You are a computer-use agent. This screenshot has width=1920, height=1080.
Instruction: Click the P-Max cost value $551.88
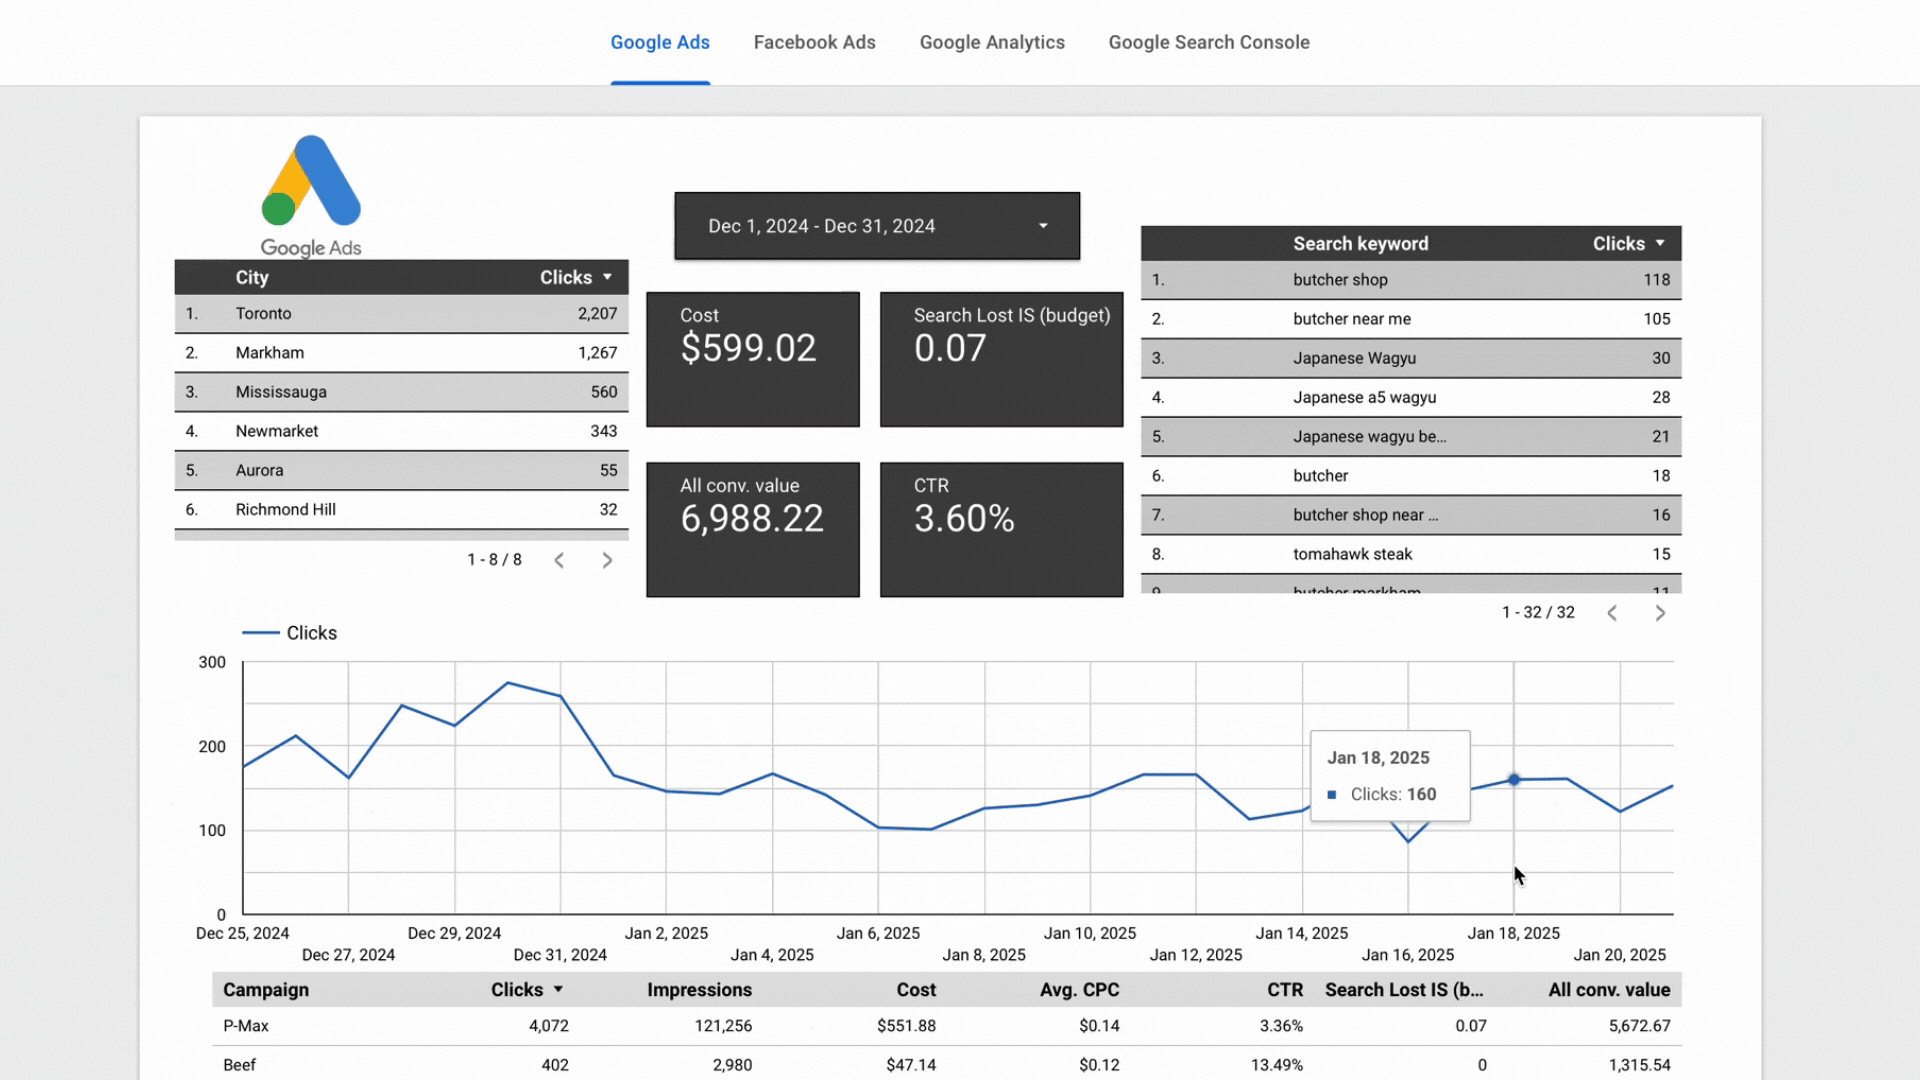pyautogui.click(x=906, y=1025)
